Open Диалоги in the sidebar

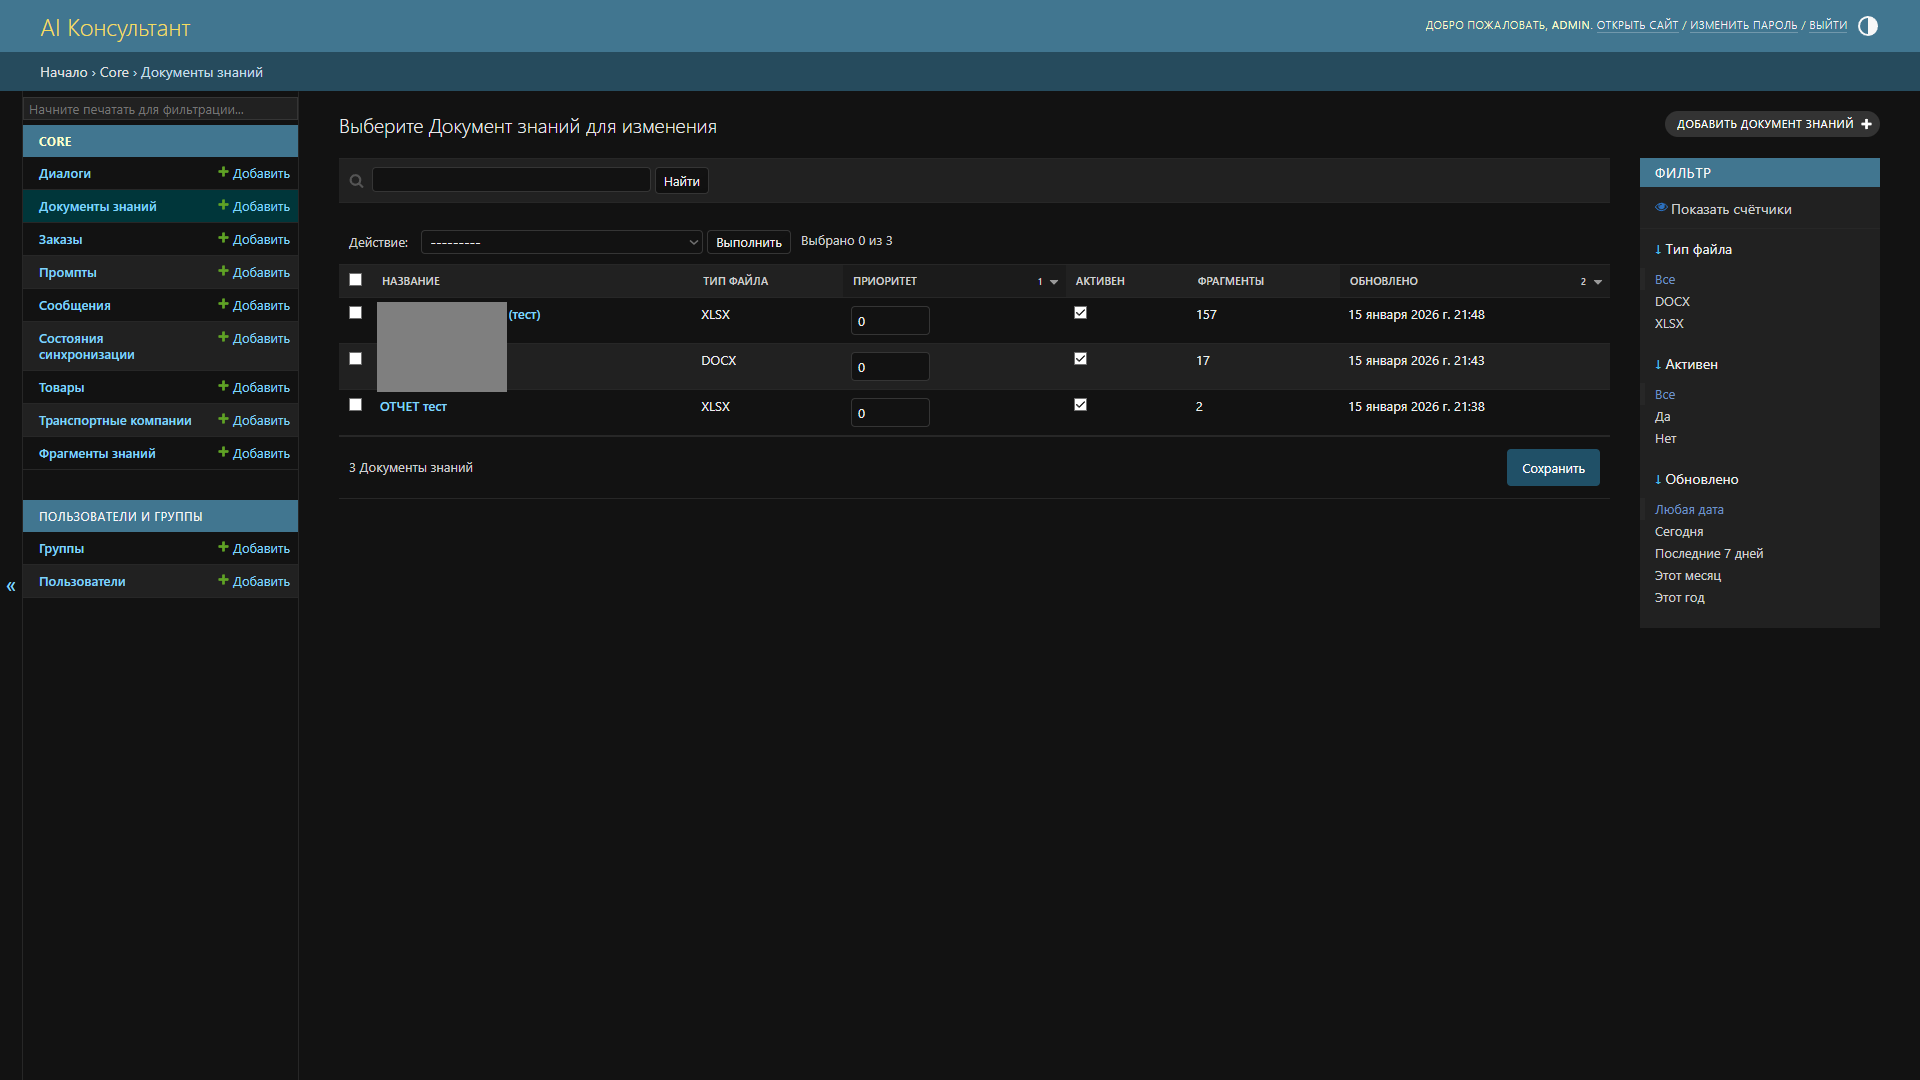pyautogui.click(x=65, y=173)
